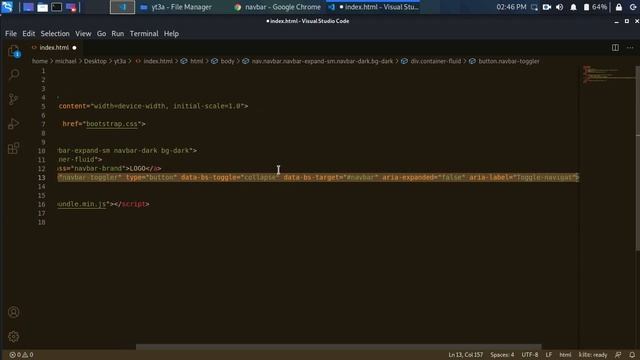Screen dimensions: 640x360
Task: Click 'UTF-8' encoding in status bar
Action: [x=530, y=355]
